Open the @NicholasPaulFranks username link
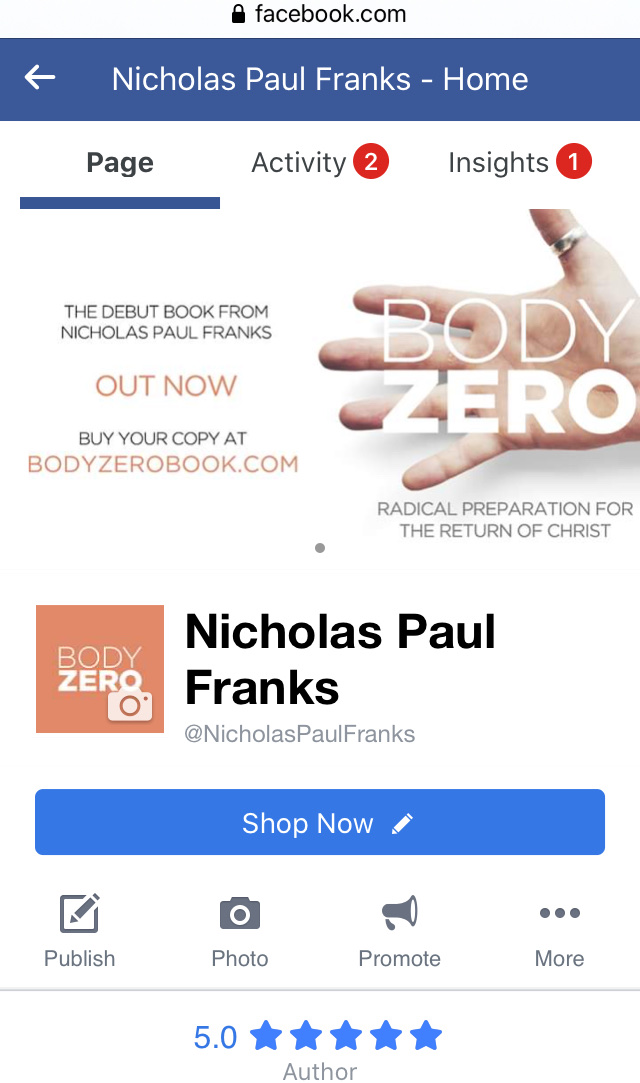Image resolution: width=640 pixels, height=1083 pixels. (x=300, y=734)
